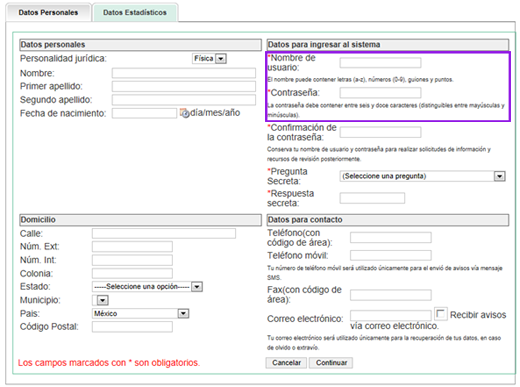This screenshot has height=387, width=520.
Task: Select the Datos Personales tab
Action: 48,12
